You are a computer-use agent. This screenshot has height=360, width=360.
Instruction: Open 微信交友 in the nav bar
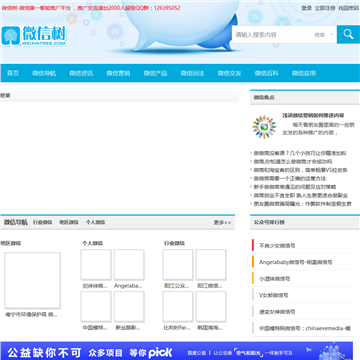(x=229, y=73)
